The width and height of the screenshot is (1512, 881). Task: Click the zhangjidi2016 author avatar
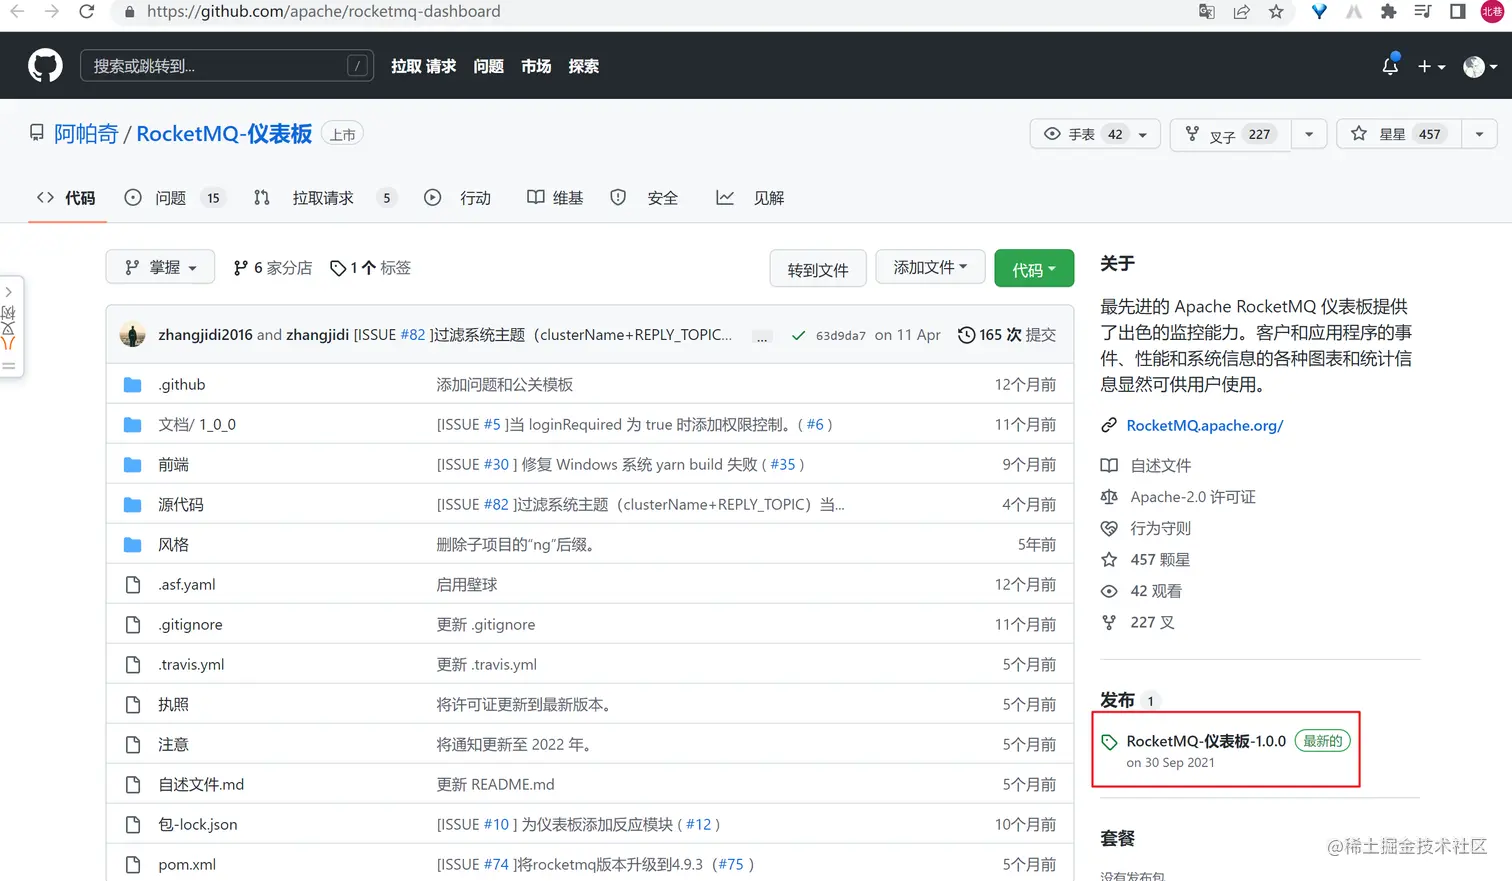[133, 335]
